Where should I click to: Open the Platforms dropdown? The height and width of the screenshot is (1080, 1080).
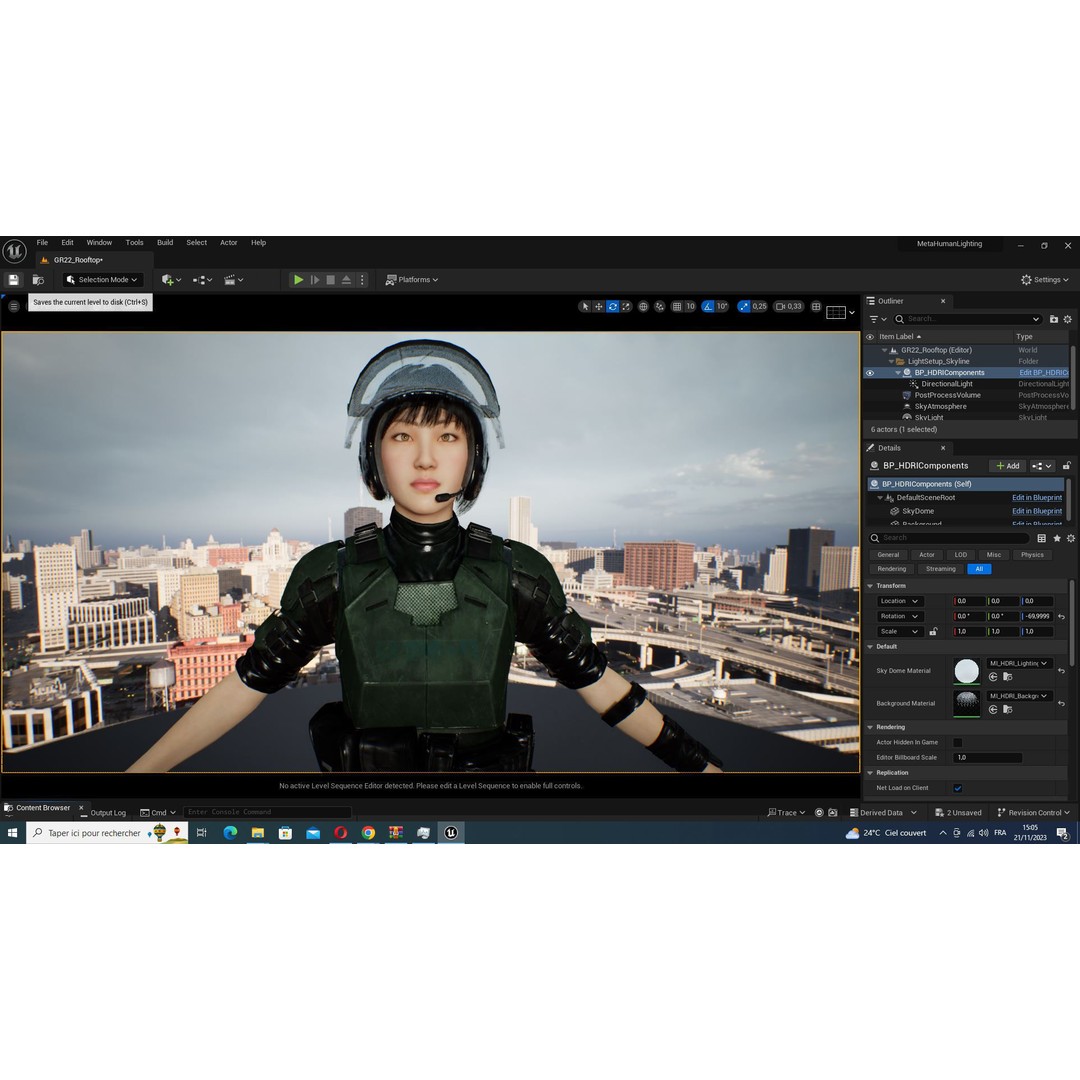click(412, 280)
